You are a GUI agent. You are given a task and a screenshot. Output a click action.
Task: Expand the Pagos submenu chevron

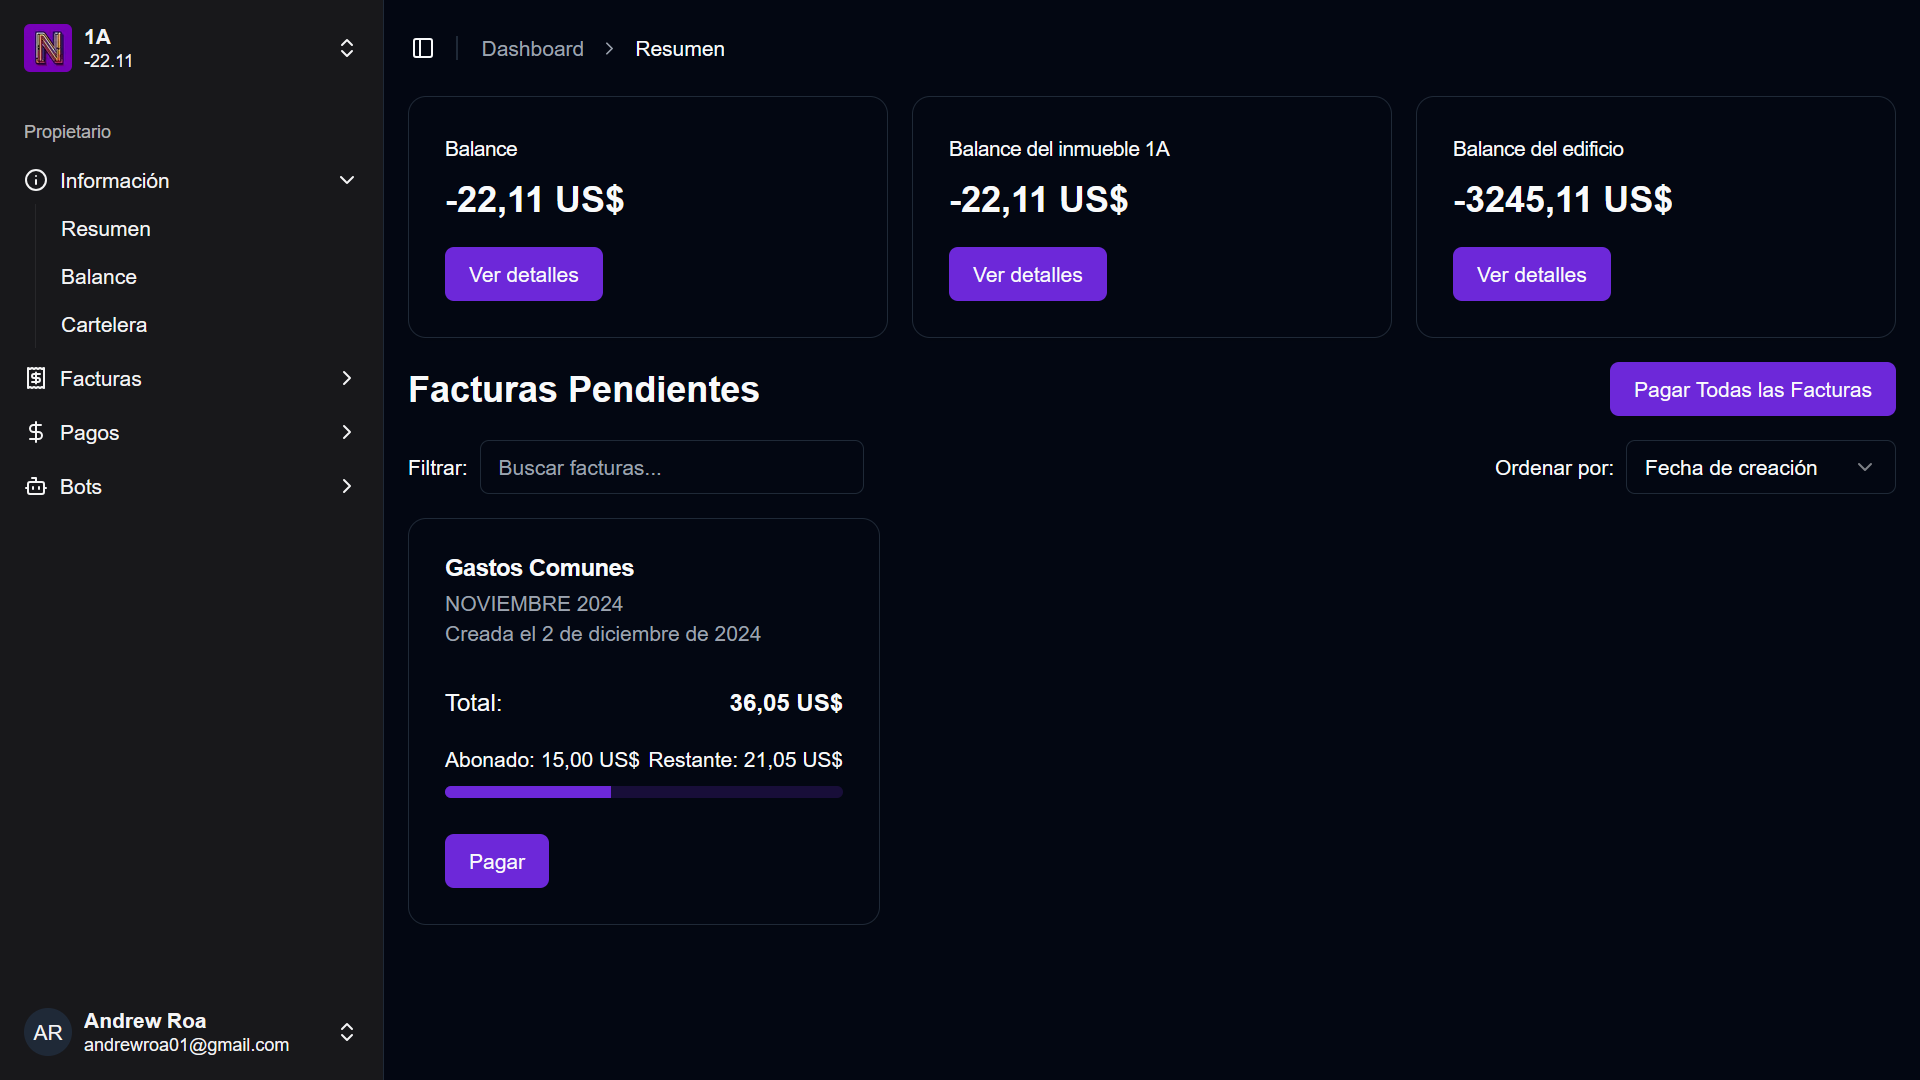click(x=347, y=432)
